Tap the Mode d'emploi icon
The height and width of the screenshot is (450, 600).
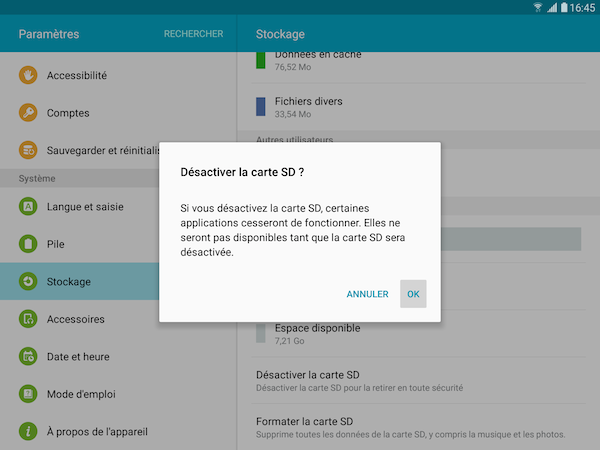28,394
